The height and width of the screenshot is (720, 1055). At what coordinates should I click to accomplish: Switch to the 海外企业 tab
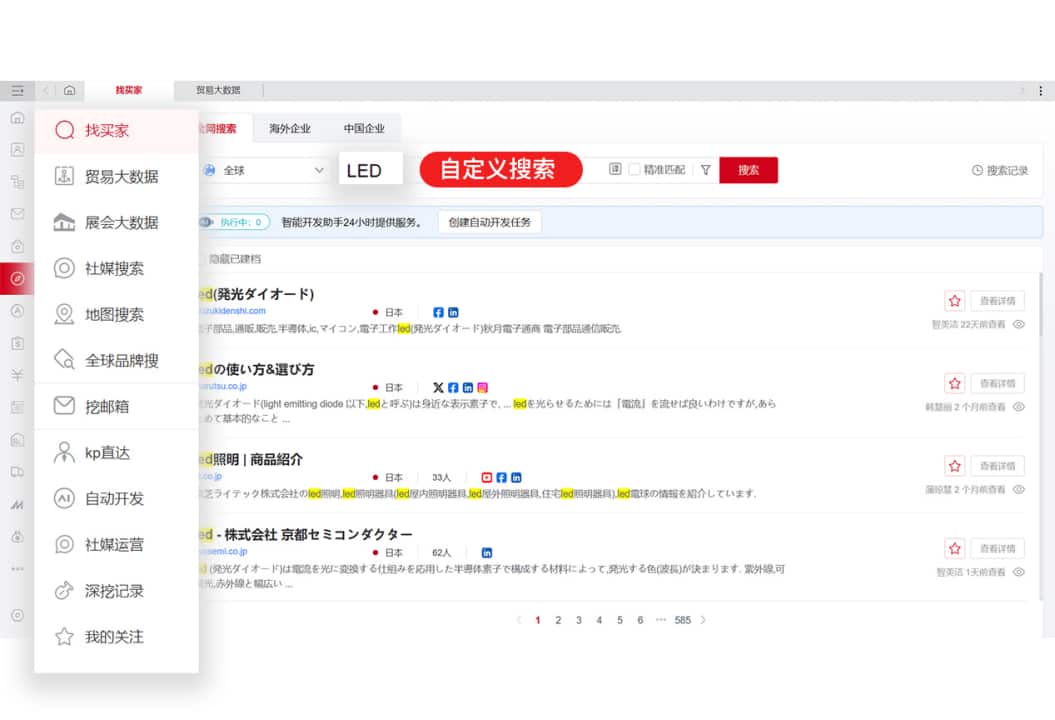point(288,129)
